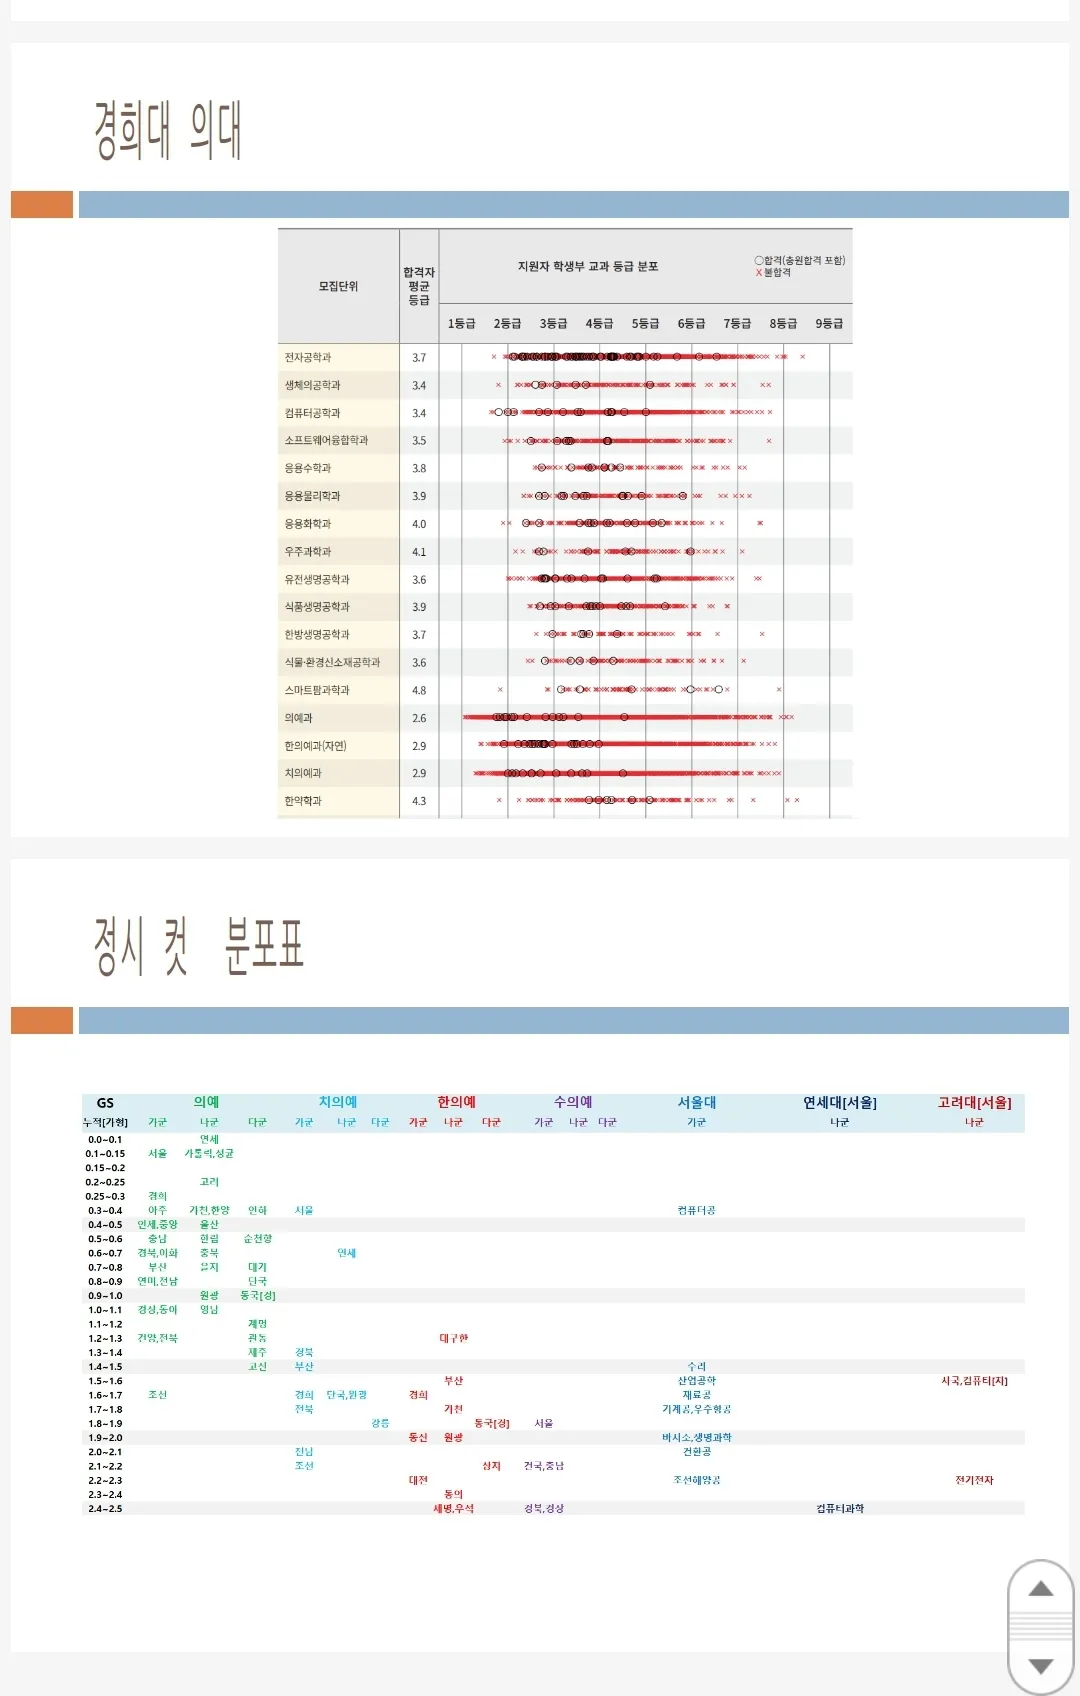The width and height of the screenshot is (1080, 1696).
Task: Click the 누적[가형] row header
Action: click(105, 1122)
